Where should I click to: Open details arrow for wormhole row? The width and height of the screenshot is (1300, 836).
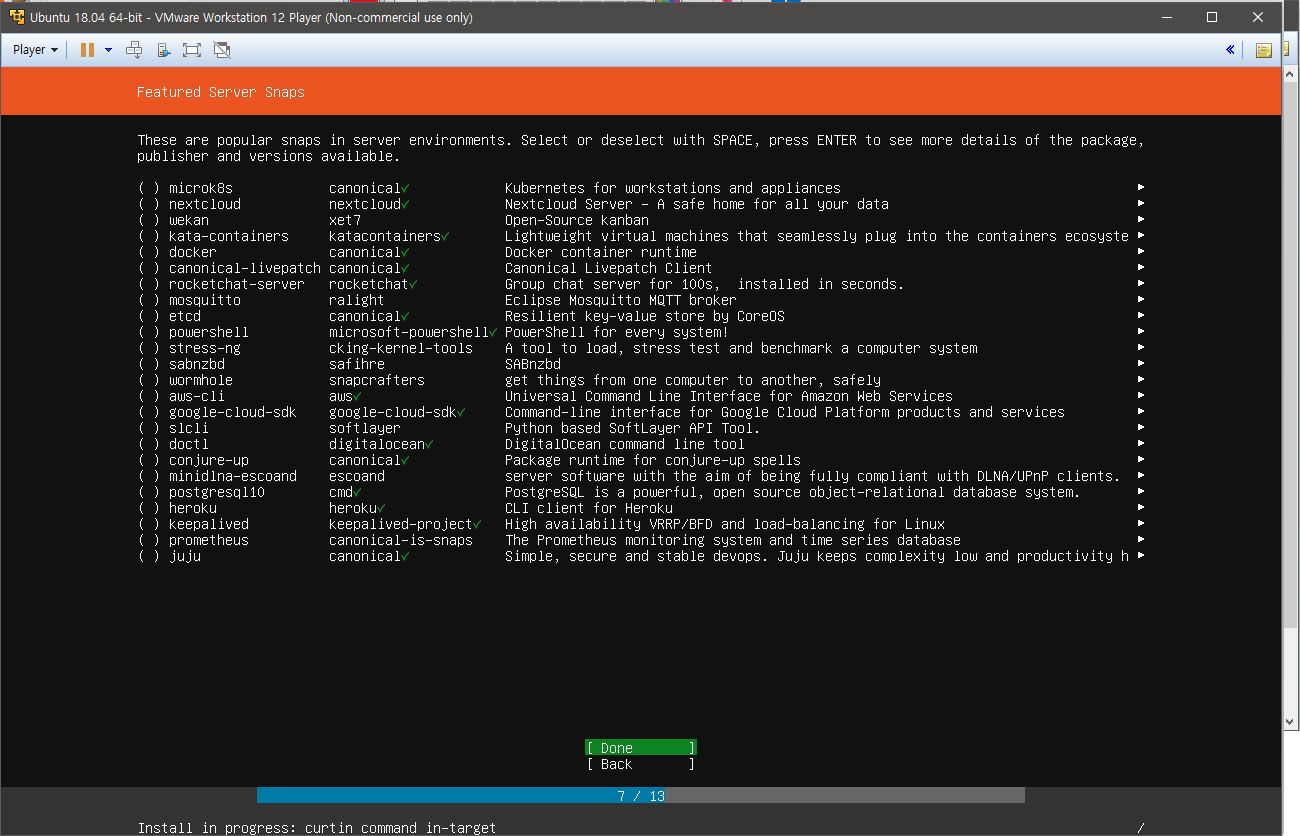(1141, 380)
